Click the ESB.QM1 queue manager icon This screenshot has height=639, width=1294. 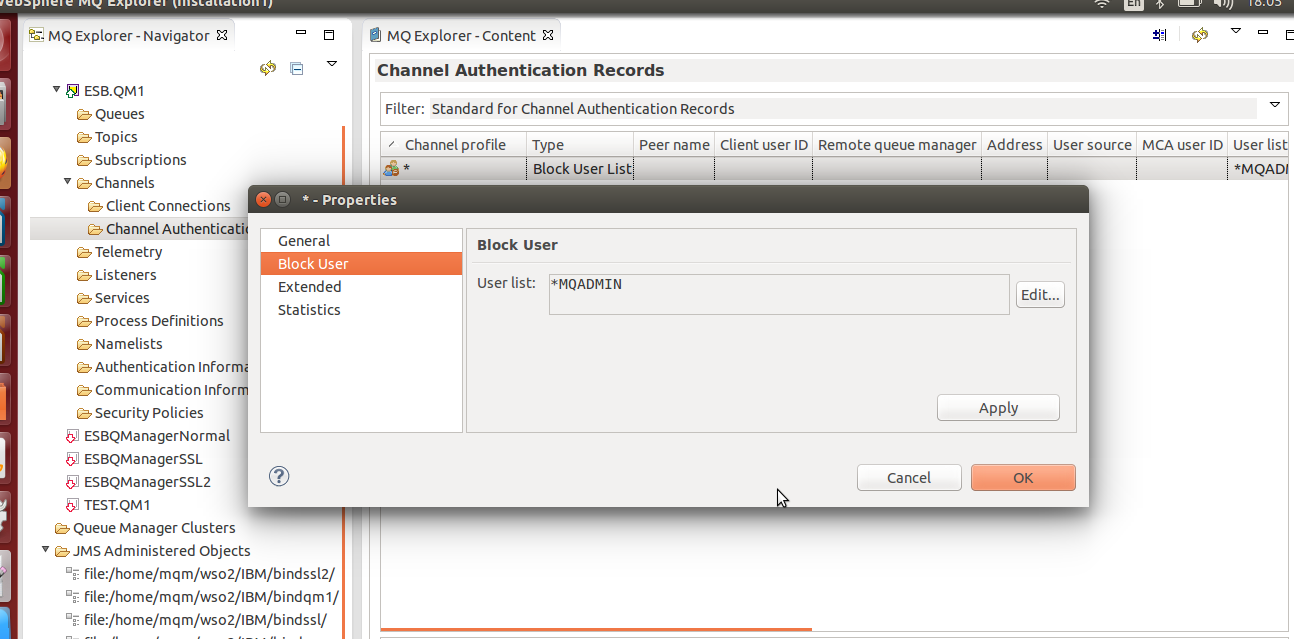point(73,91)
